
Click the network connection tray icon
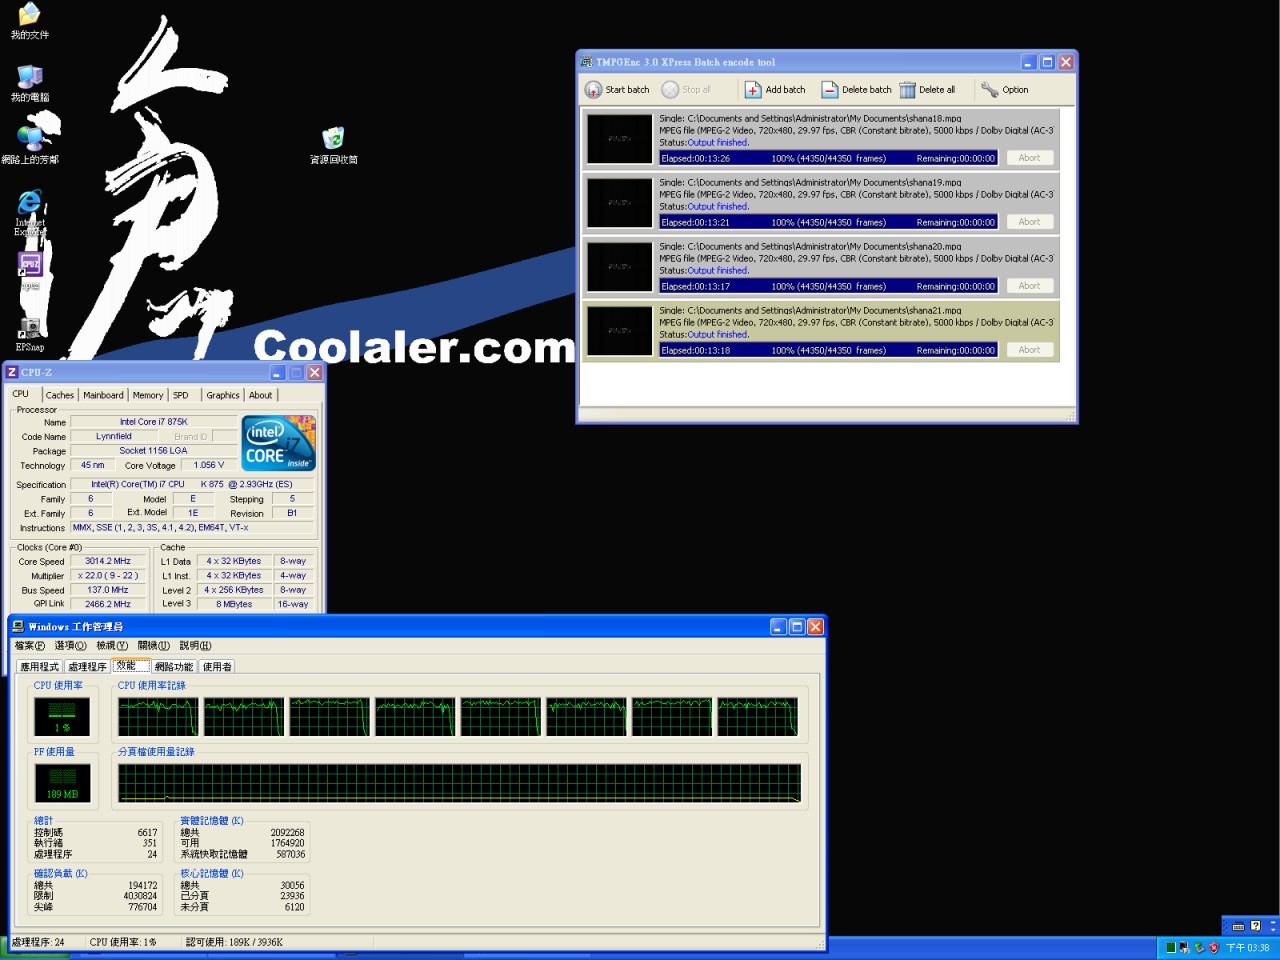[1185, 948]
